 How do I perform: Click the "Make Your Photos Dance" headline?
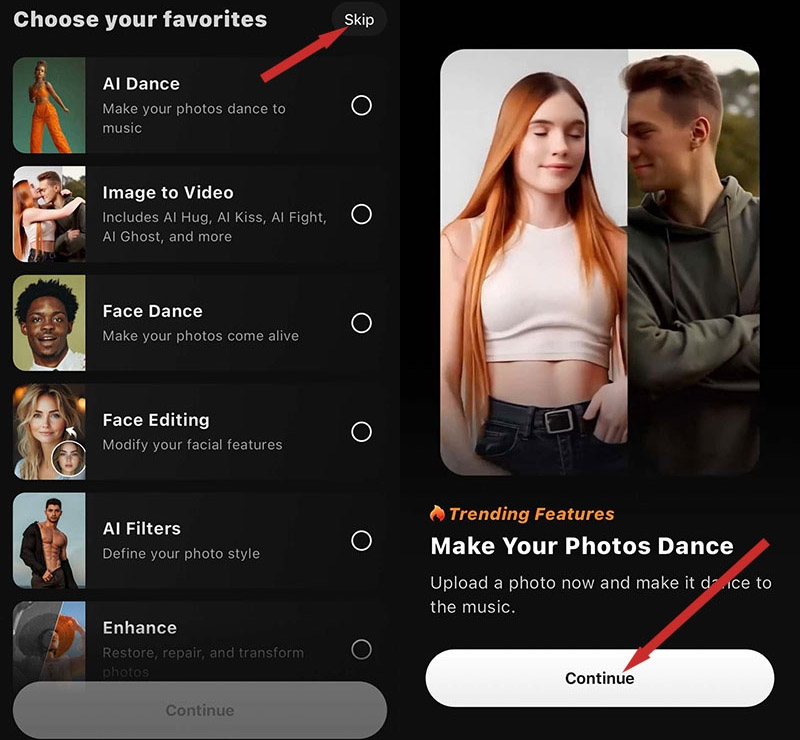tap(582, 546)
